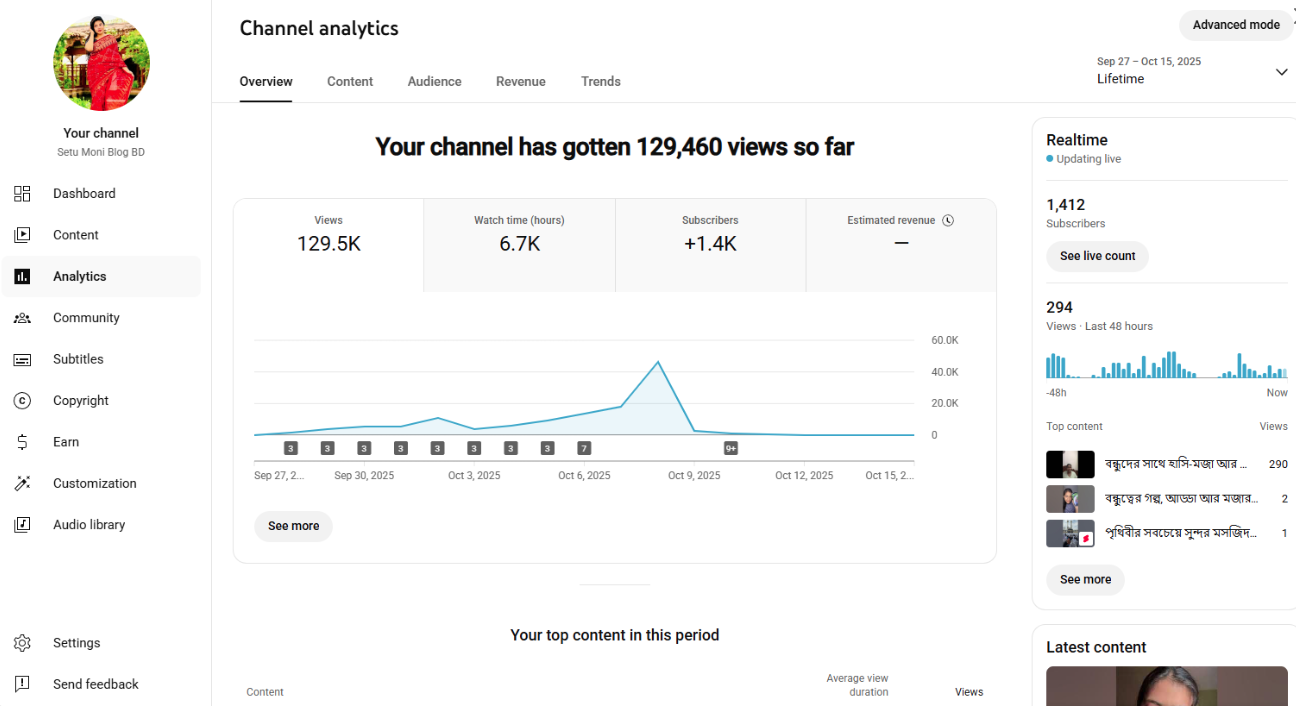Select the Views metric card
This screenshot has width=1296, height=706.
coord(328,243)
